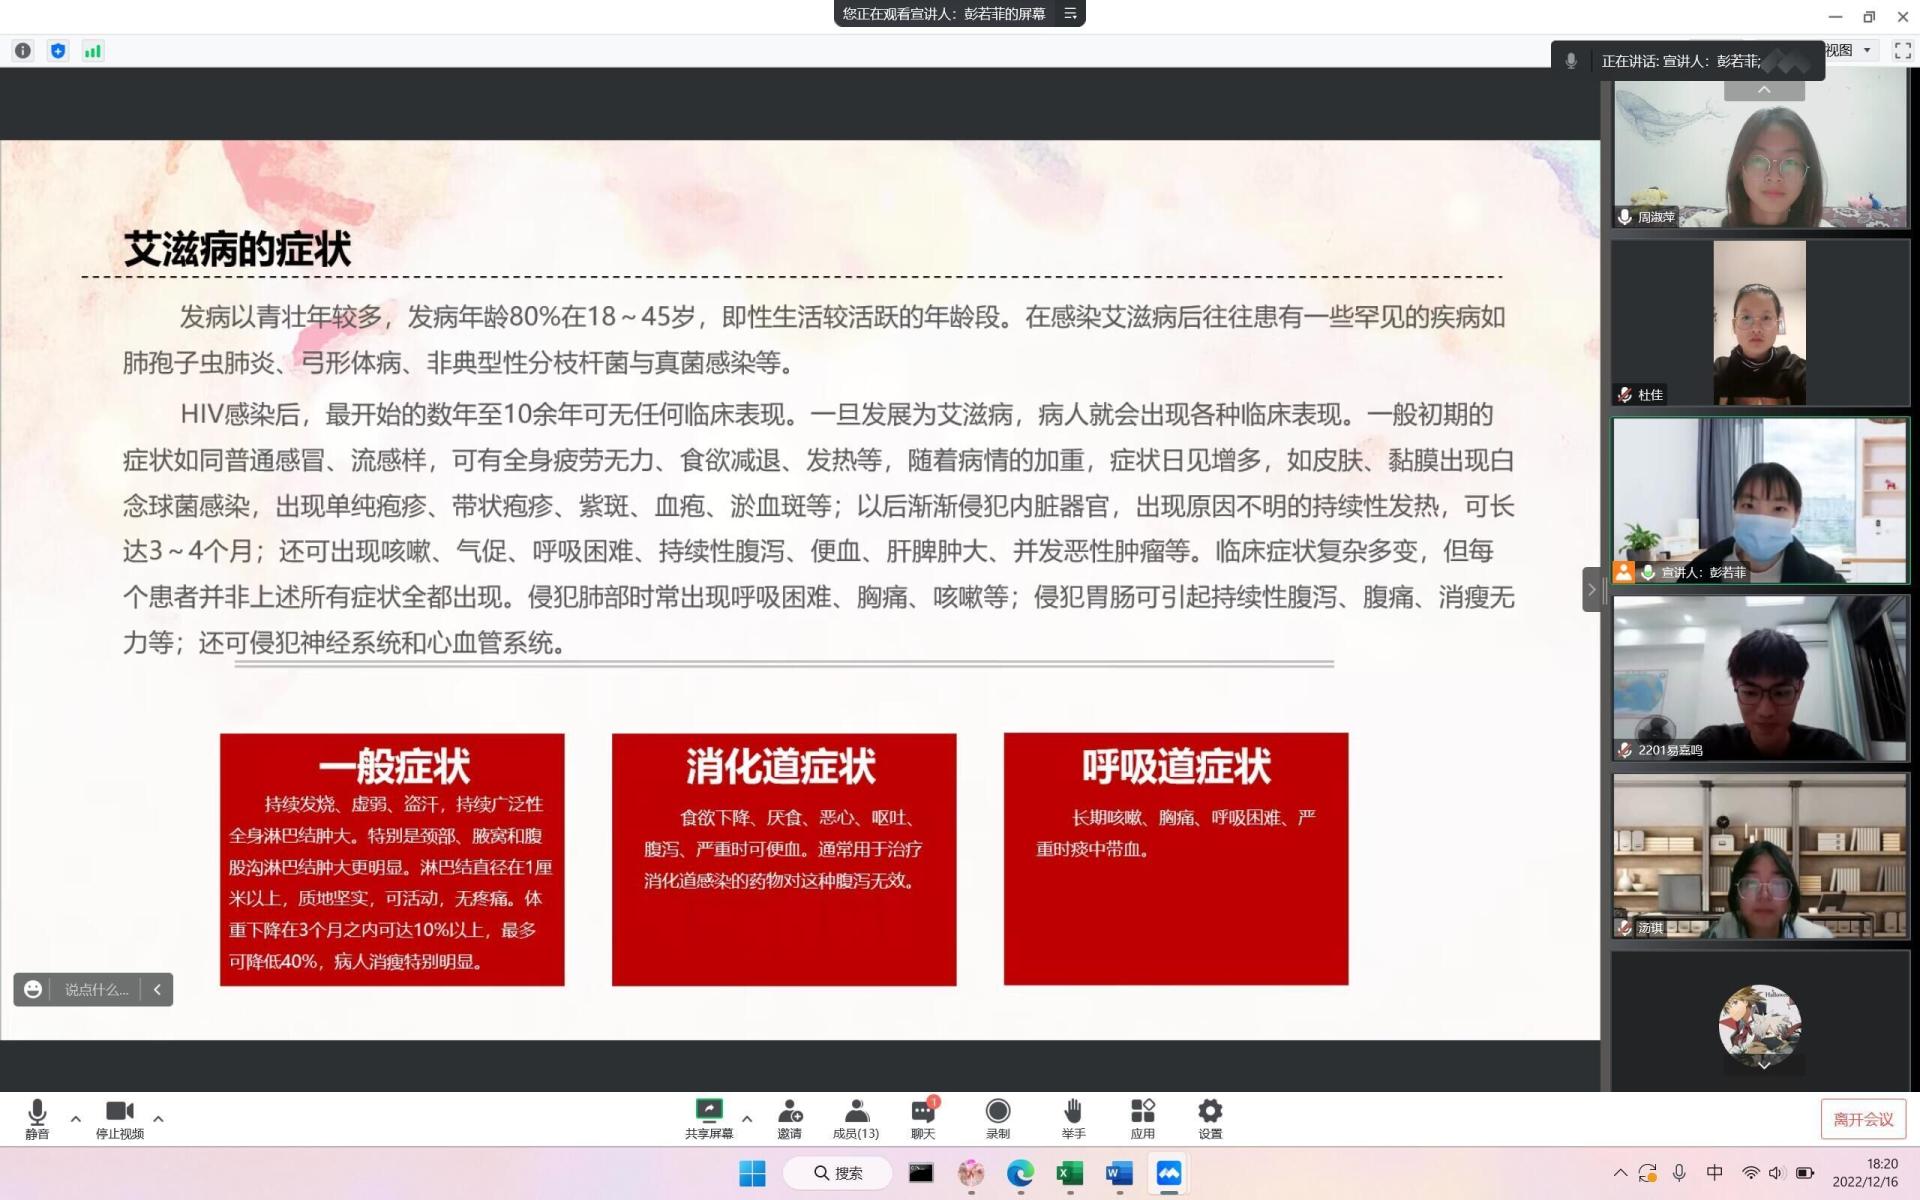Expand share screen options arrow
Screen dimensions: 1920x1200
coord(747,1119)
